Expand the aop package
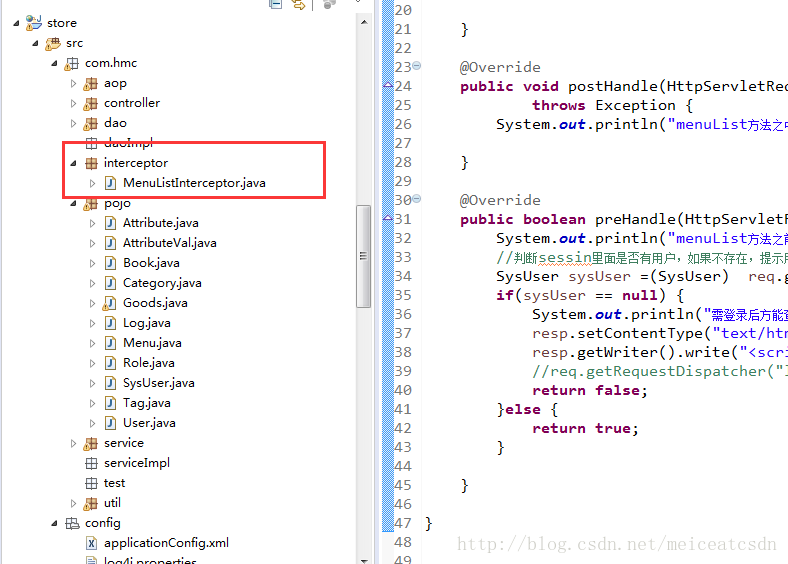The height and width of the screenshot is (564, 788). tap(73, 83)
